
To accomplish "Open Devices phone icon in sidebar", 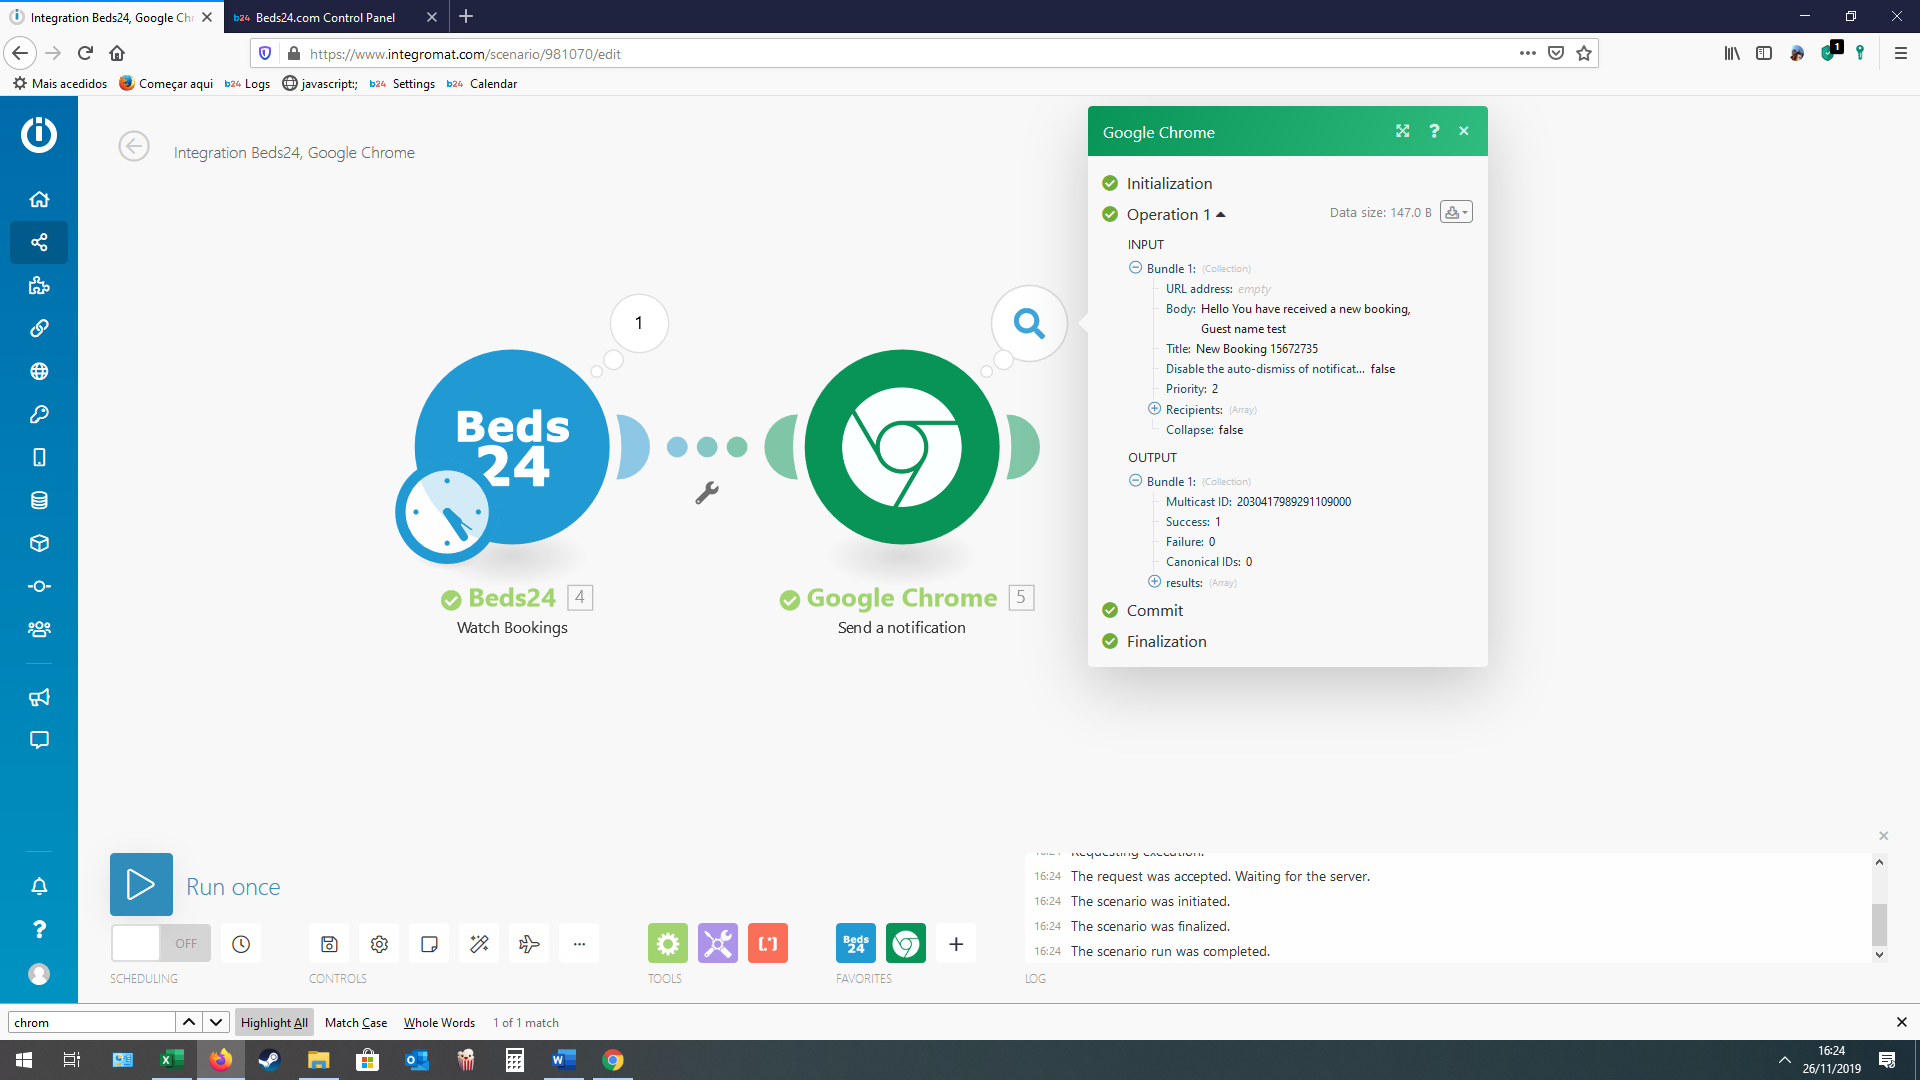I will [39, 457].
